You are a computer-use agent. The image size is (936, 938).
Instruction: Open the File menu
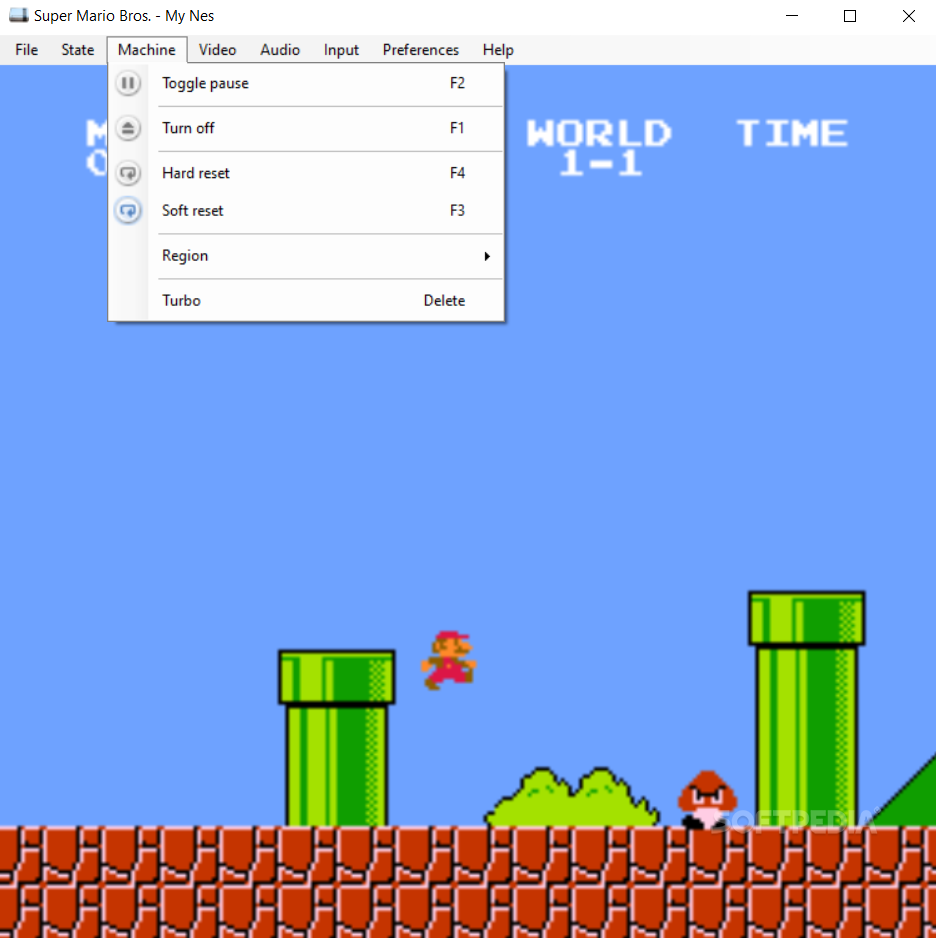point(26,50)
